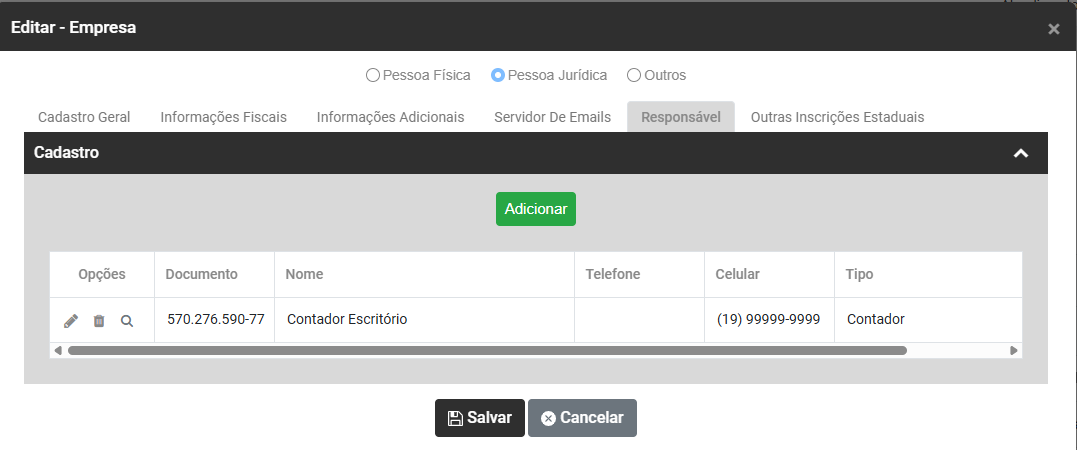This screenshot has height=450, width=1077.
Task: Click the Cancelar button
Action: 582,418
